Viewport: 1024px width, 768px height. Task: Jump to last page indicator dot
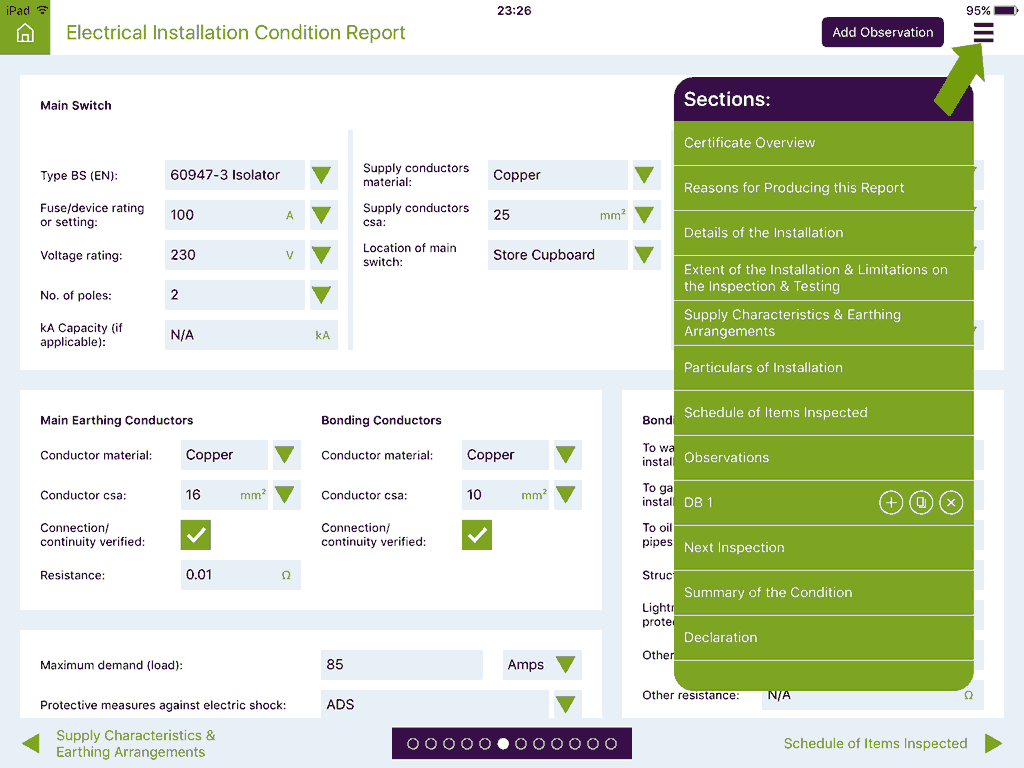611,743
